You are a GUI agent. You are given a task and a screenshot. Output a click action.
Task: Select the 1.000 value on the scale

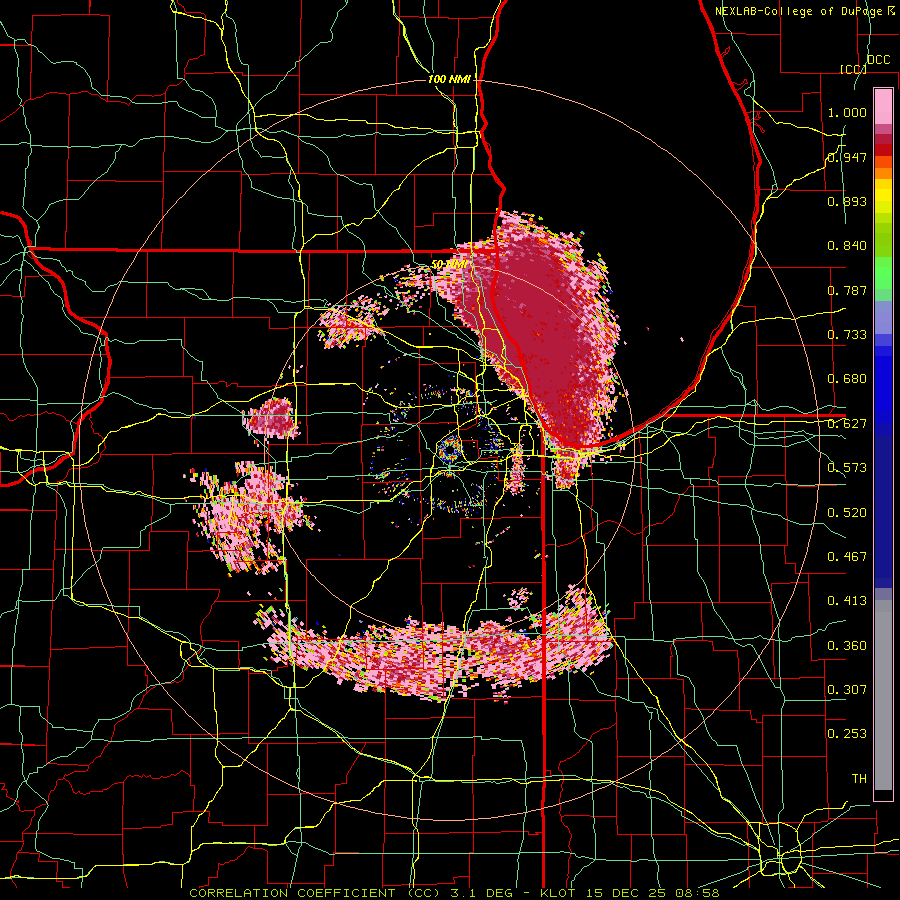(847, 112)
